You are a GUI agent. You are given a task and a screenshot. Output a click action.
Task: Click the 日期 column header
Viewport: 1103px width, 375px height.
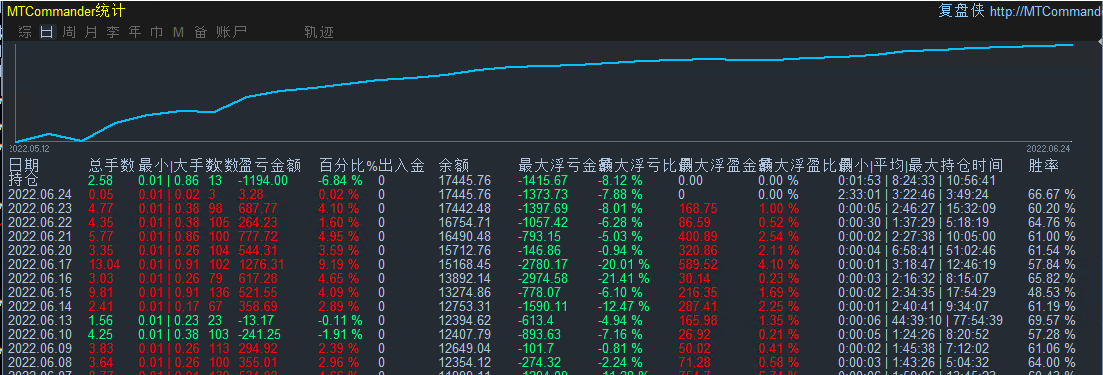pos(24,165)
